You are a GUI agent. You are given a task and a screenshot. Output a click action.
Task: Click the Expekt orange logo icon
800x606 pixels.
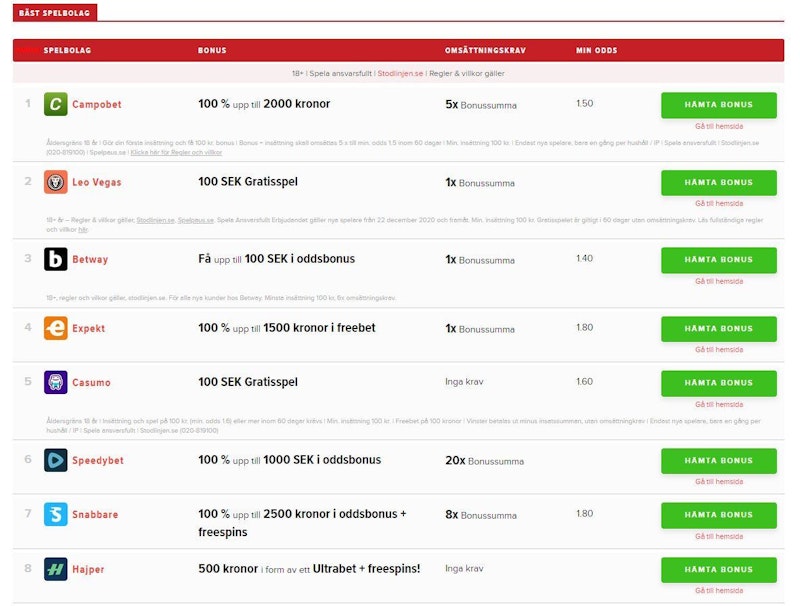56,328
